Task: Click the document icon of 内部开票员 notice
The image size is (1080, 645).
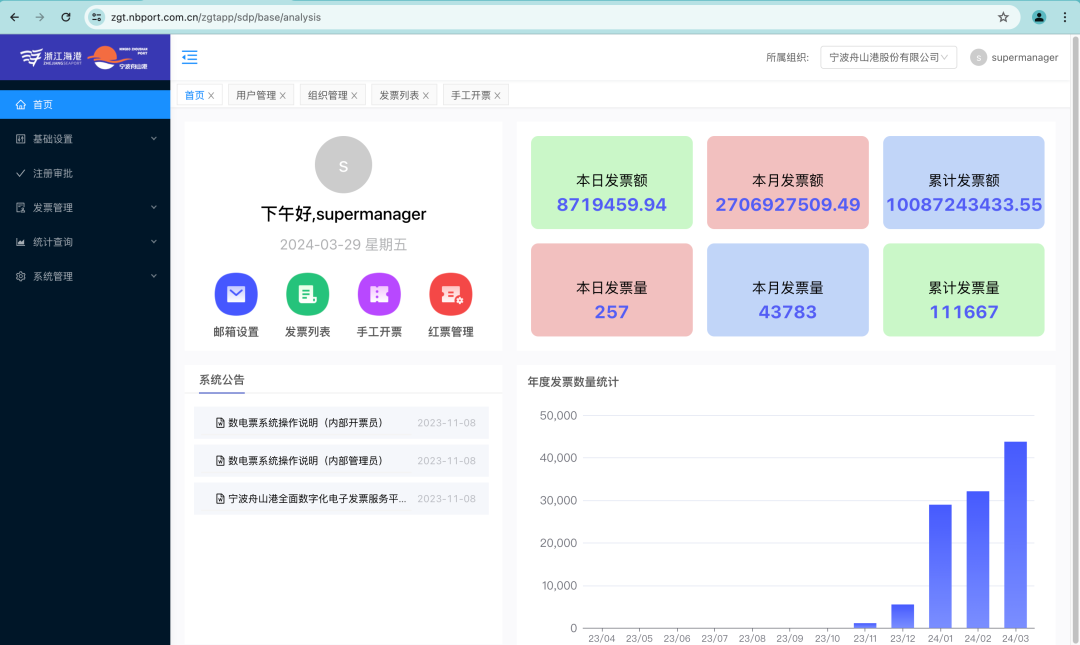Action: 220,423
